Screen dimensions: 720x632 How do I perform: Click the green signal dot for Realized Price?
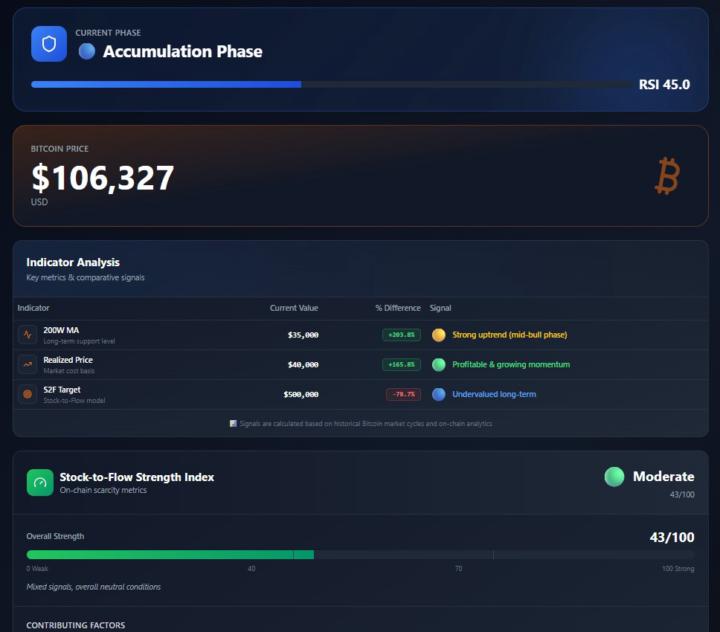439,365
